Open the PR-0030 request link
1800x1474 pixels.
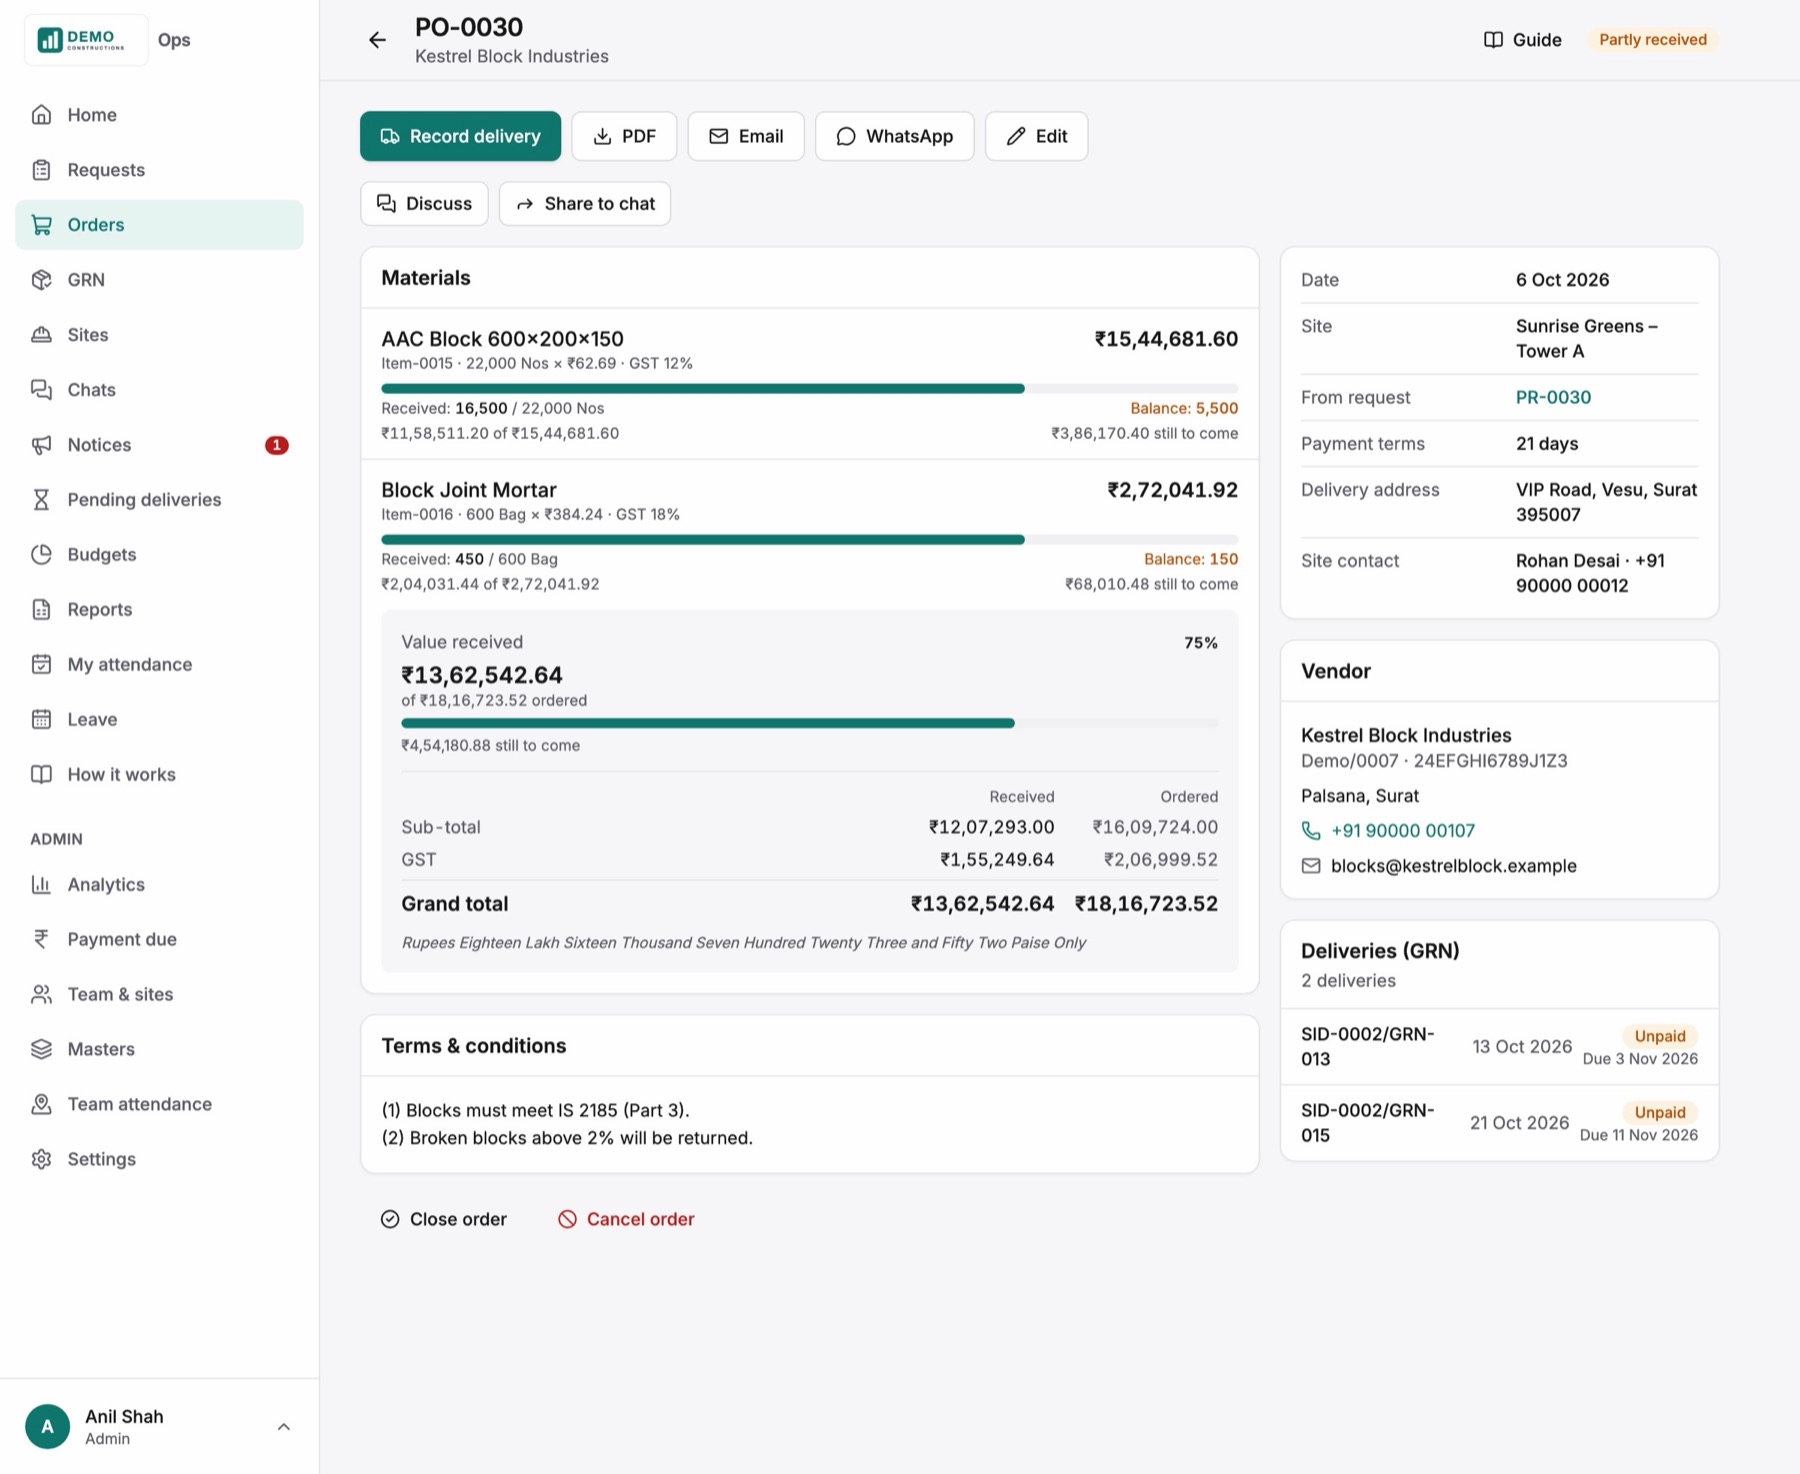click(x=1553, y=397)
